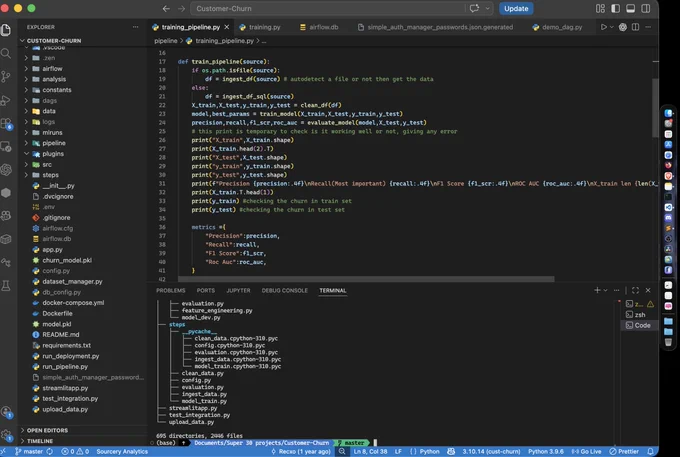680x457 pixels.
Task: Toggle the primary side bar
Action: [x=615, y=9]
